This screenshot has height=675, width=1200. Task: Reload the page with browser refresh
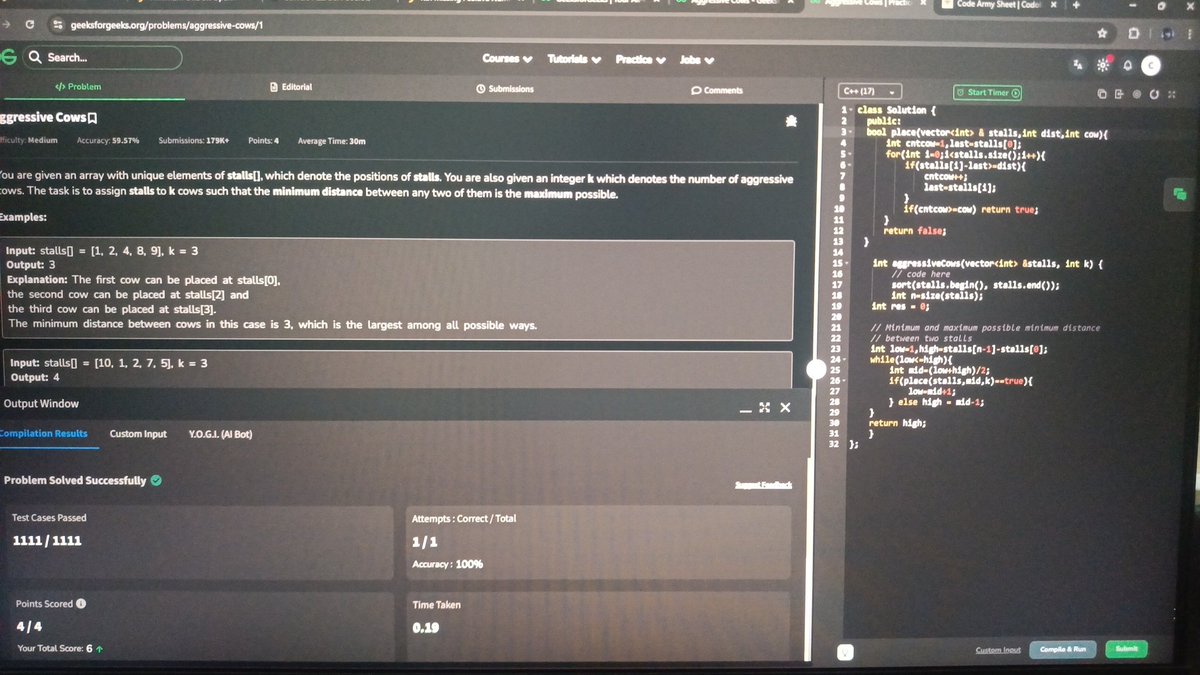tap(29, 24)
